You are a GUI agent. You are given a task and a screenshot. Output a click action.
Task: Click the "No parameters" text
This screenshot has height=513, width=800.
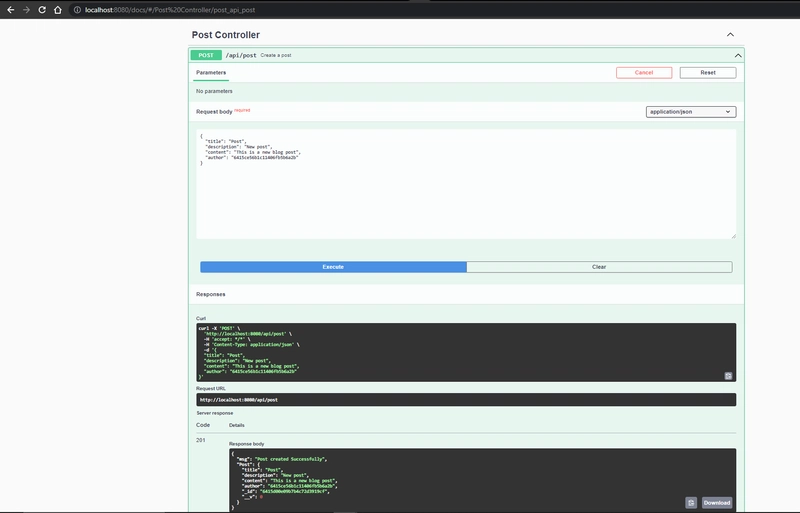[x=214, y=91]
